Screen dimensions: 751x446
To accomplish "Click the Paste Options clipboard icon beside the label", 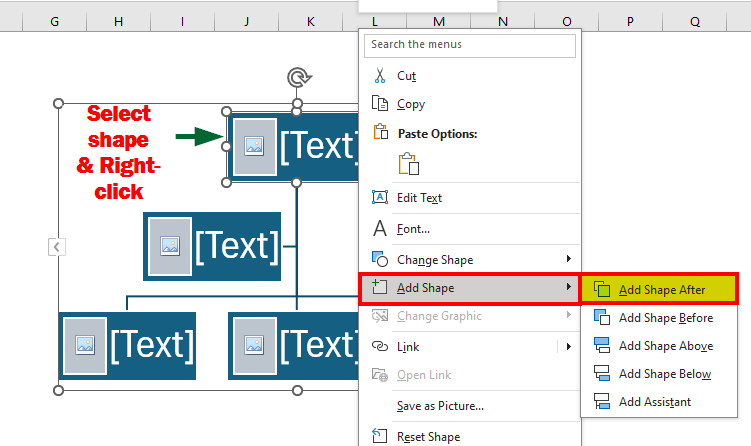I will pos(381,132).
